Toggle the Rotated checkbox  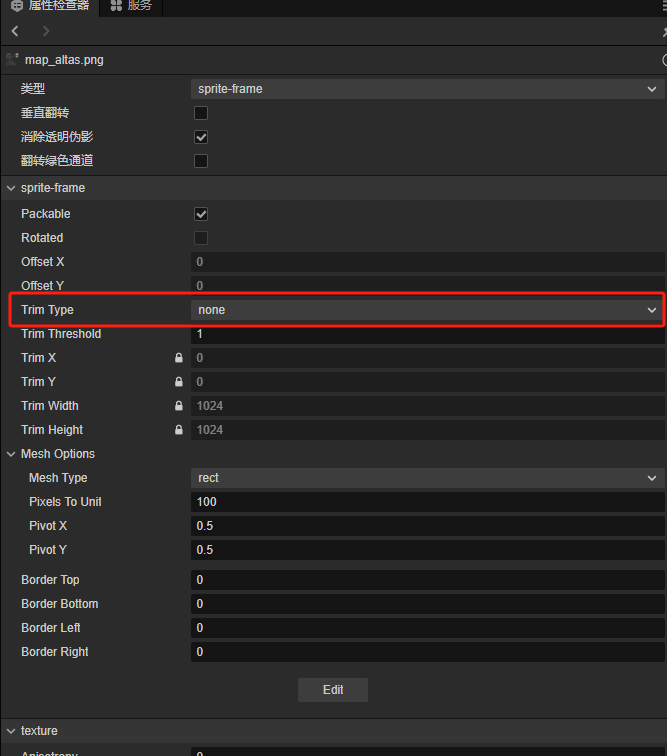click(x=201, y=238)
